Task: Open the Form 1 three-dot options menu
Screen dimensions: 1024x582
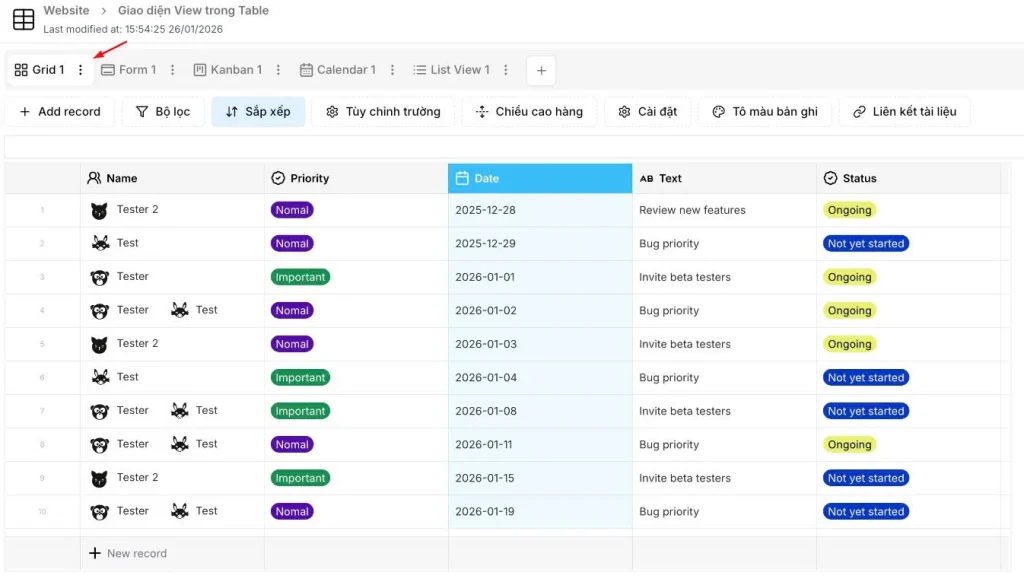Action: [172, 70]
